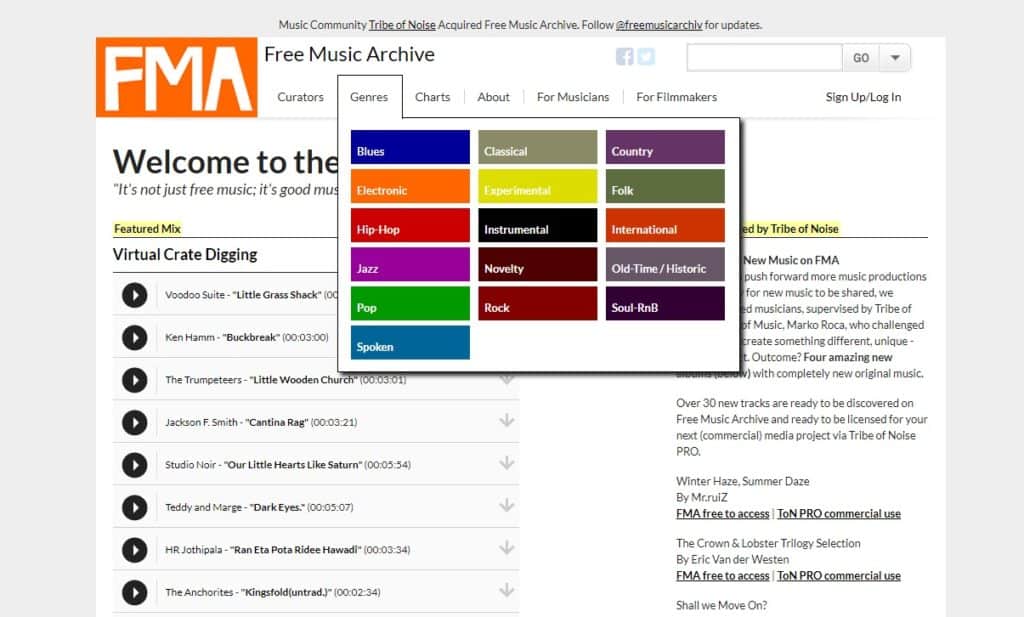1024x617 pixels.
Task: Download Studio Noir Our Little Hearts
Action: coord(506,463)
